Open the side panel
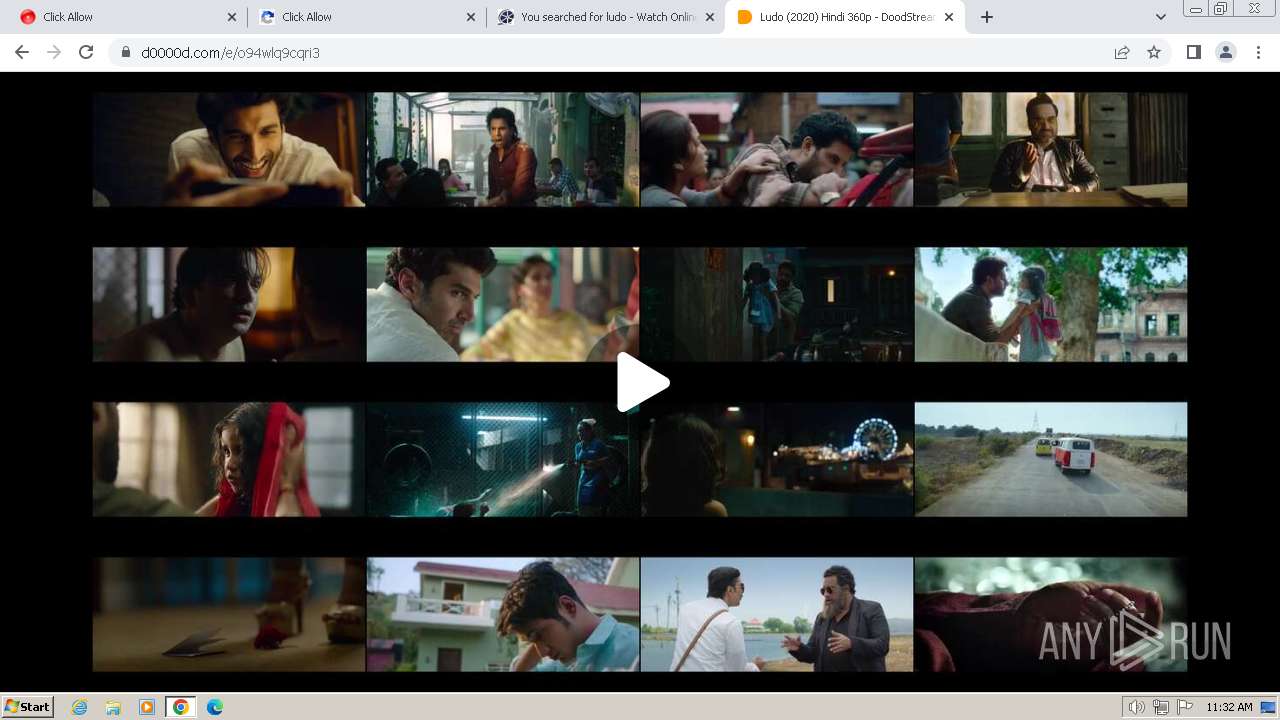 [x=1193, y=52]
